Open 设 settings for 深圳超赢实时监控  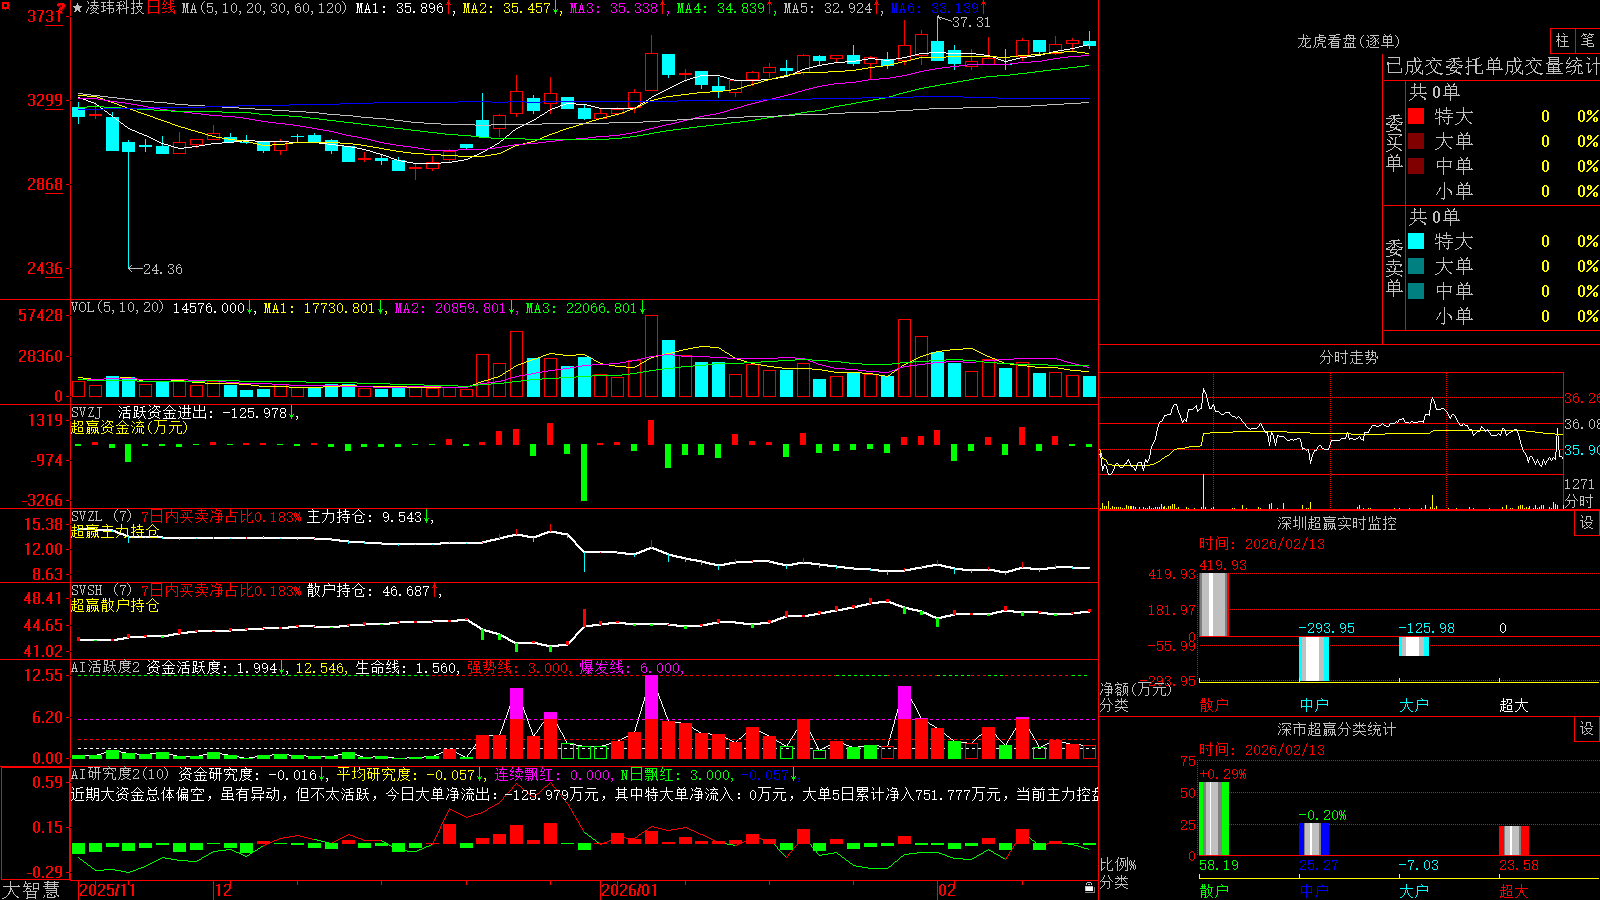point(1587,523)
